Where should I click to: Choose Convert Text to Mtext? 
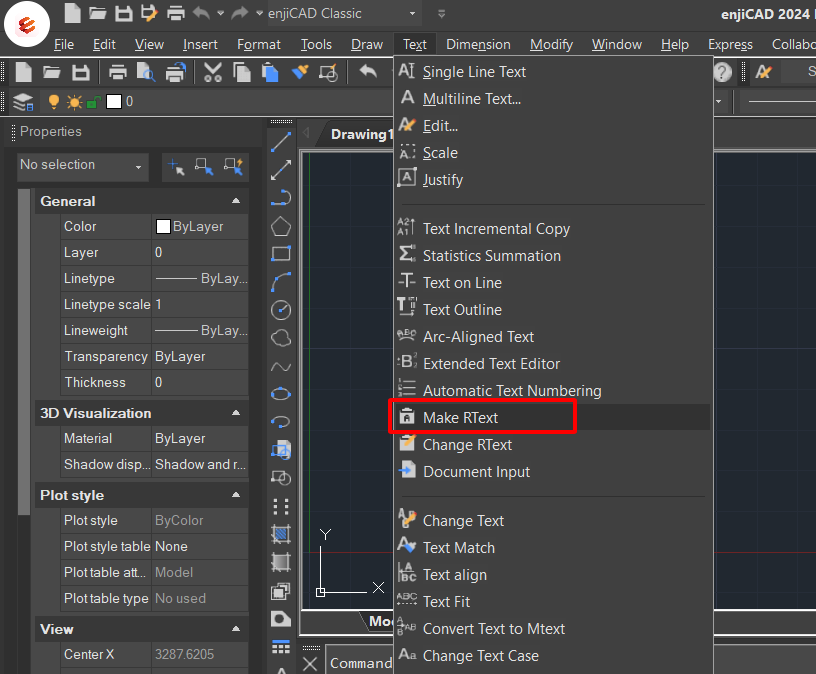[x=552, y=629]
